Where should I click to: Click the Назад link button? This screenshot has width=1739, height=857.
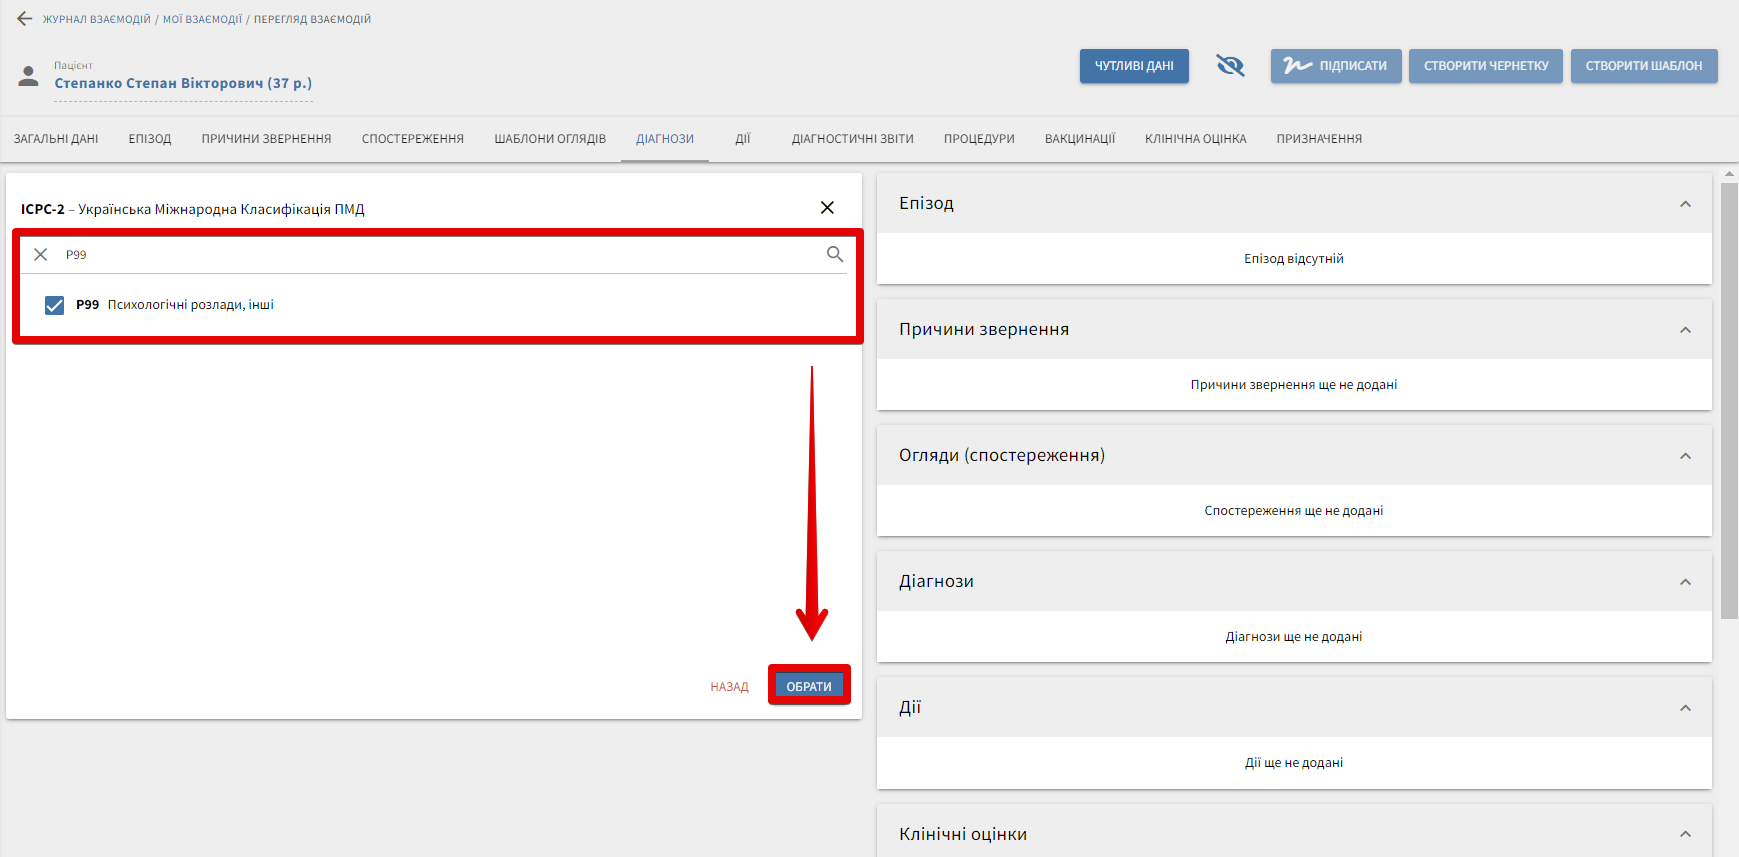pos(729,687)
